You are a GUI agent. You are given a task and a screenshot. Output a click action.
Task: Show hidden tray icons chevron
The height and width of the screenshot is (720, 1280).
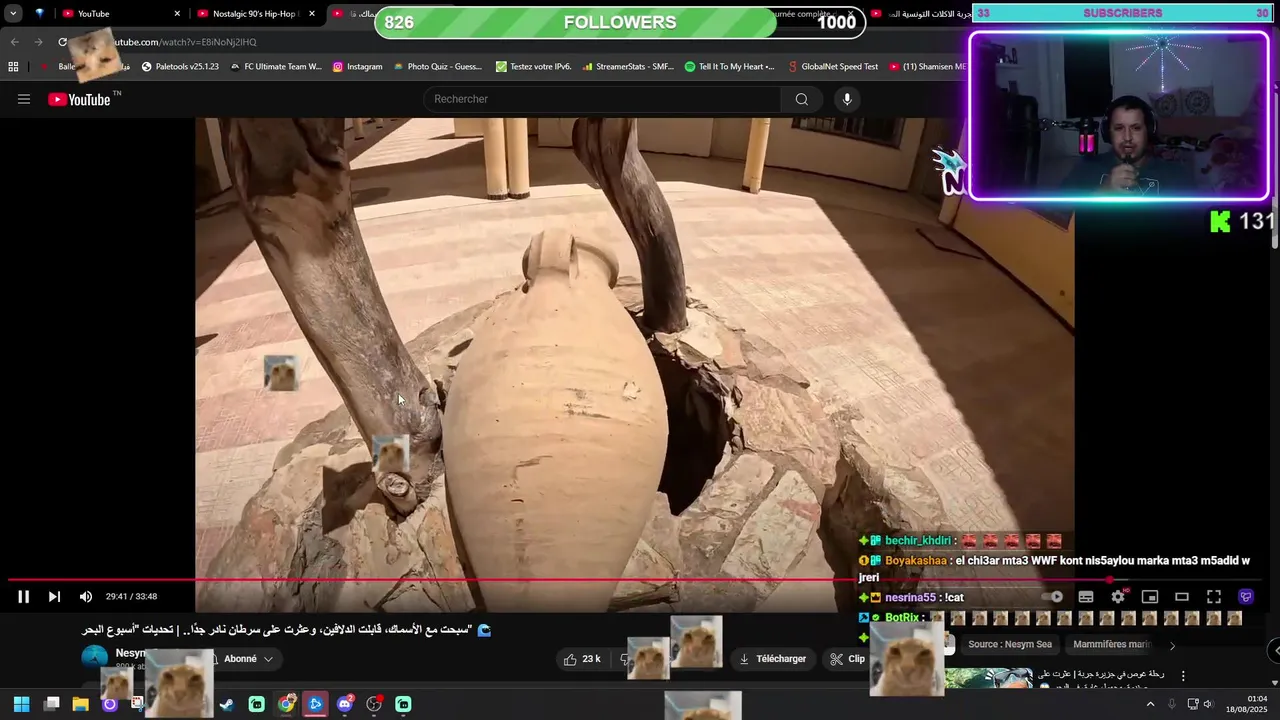1150,704
